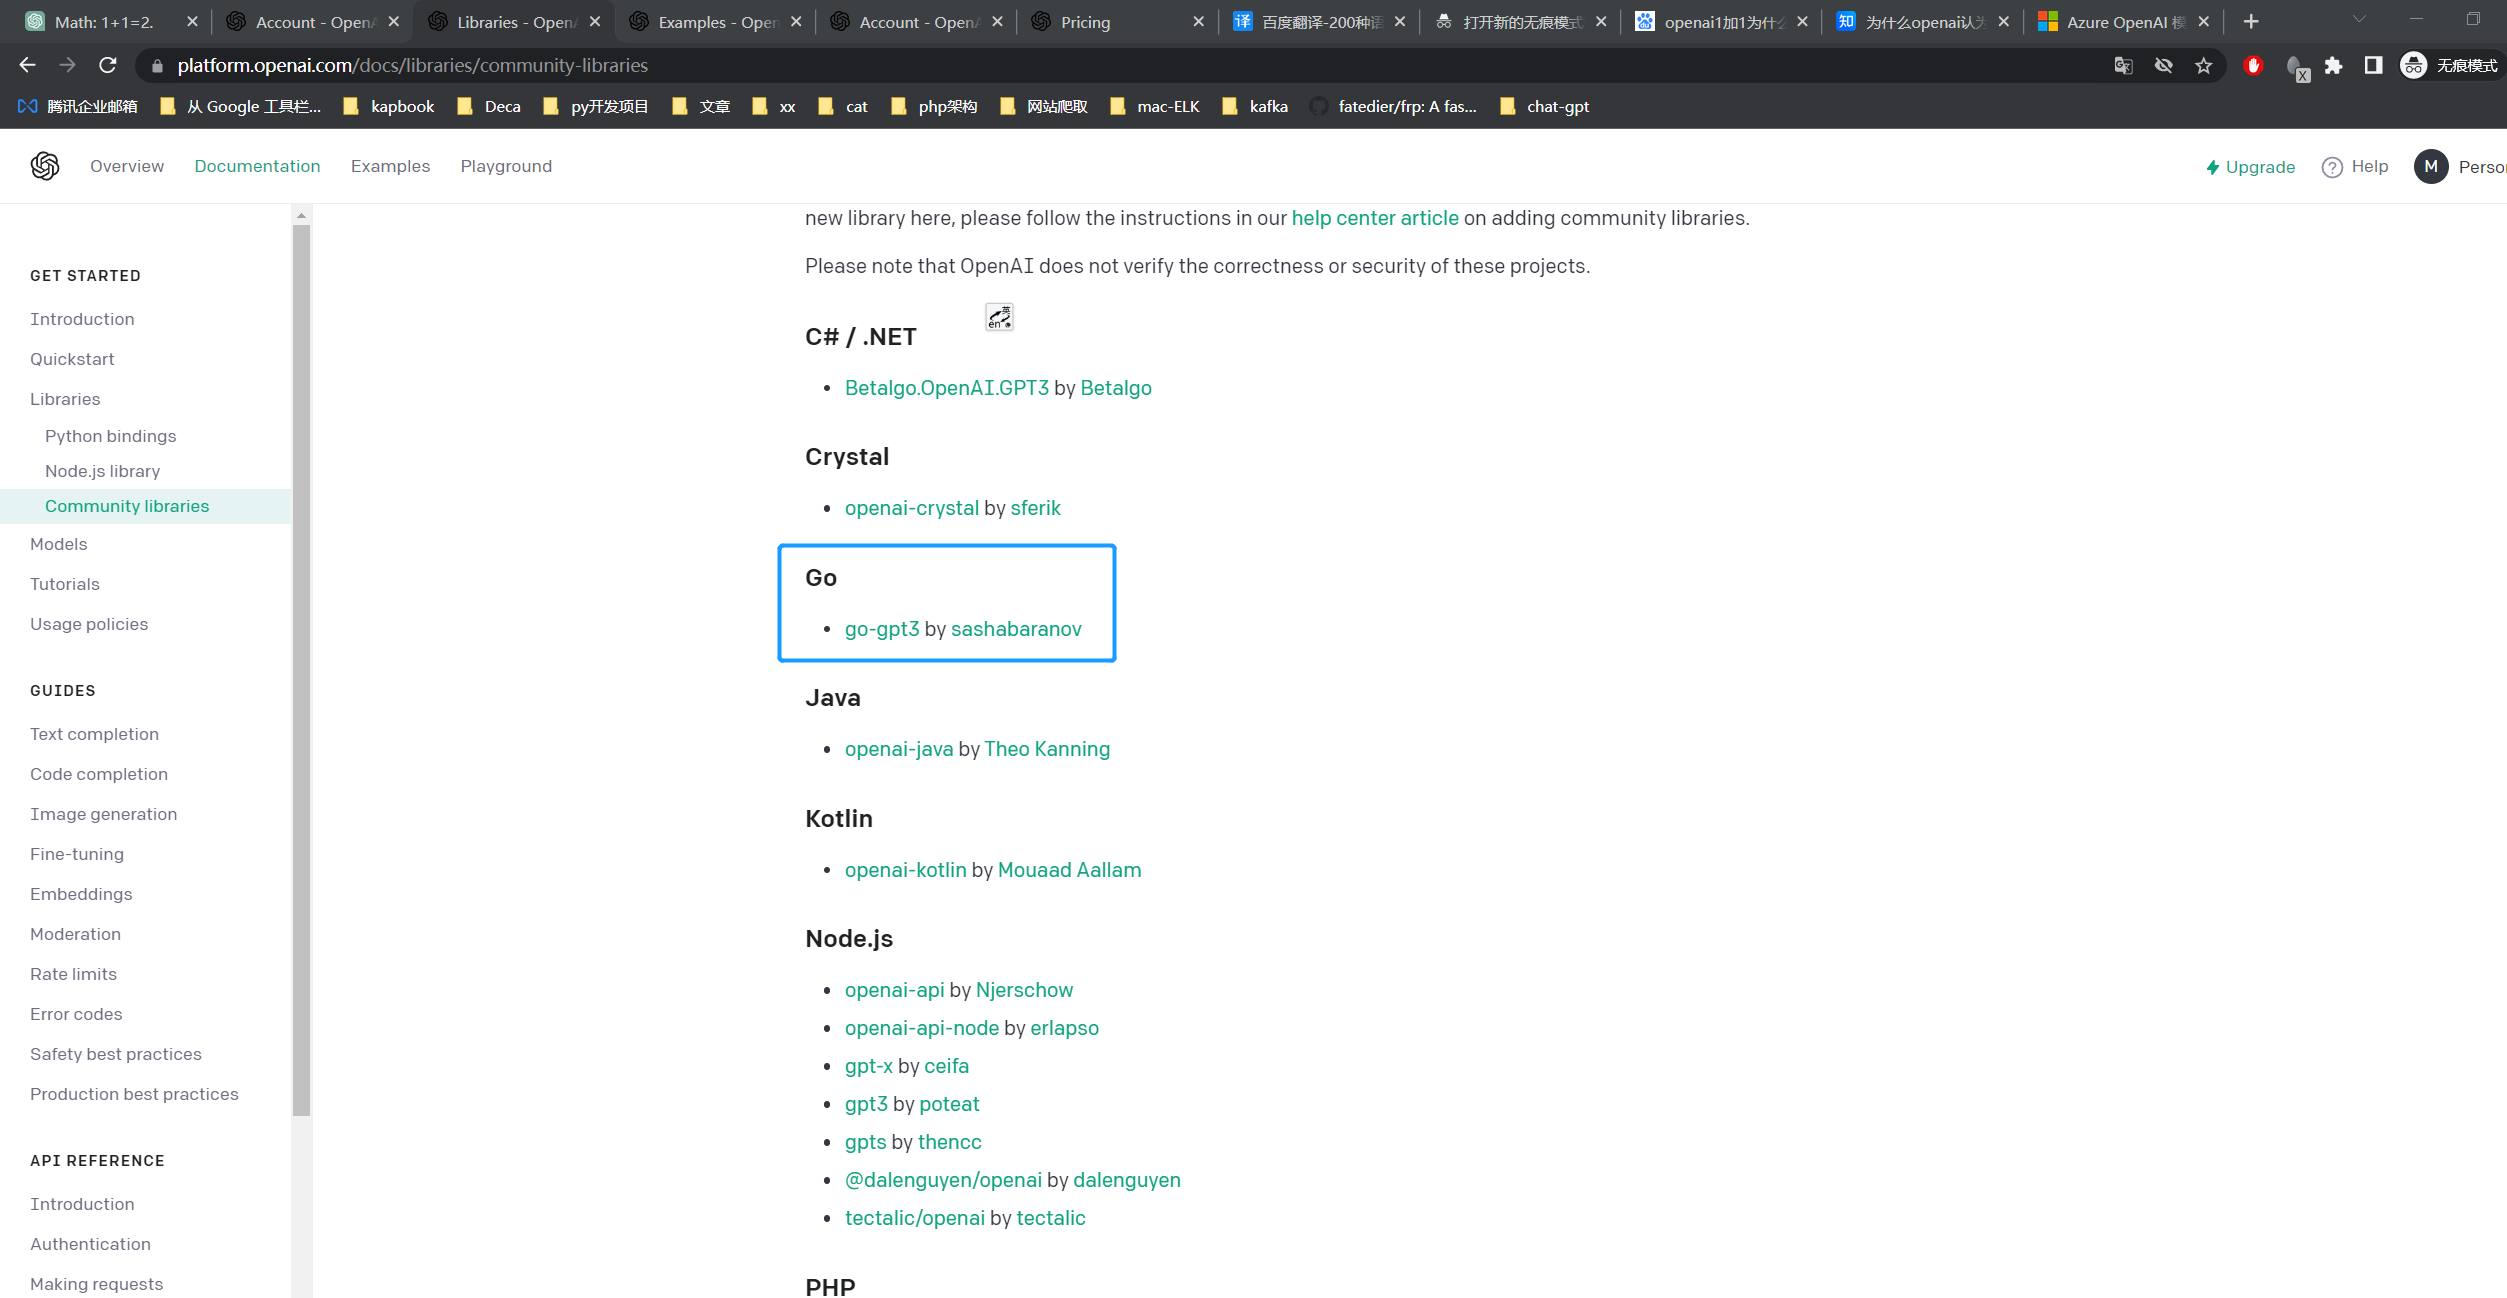Click the OpenAI logo in header
The image size is (2507, 1298).
pos(45,166)
